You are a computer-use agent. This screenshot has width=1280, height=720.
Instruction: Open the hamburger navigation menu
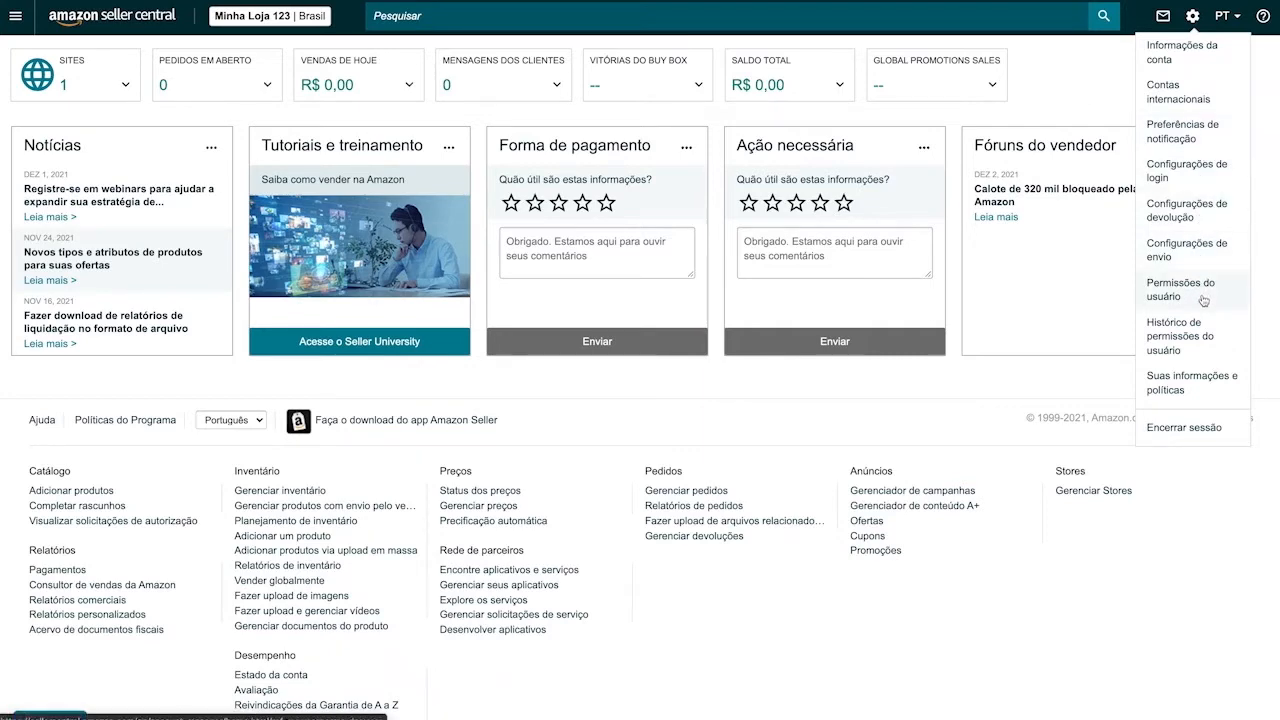pyautogui.click(x=15, y=16)
